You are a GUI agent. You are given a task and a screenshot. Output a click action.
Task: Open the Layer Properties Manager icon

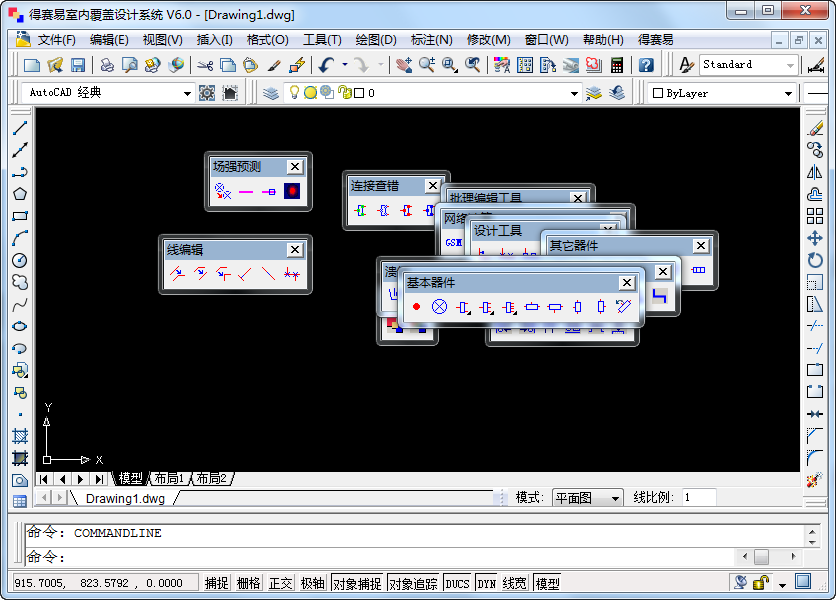tap(271, 93)
